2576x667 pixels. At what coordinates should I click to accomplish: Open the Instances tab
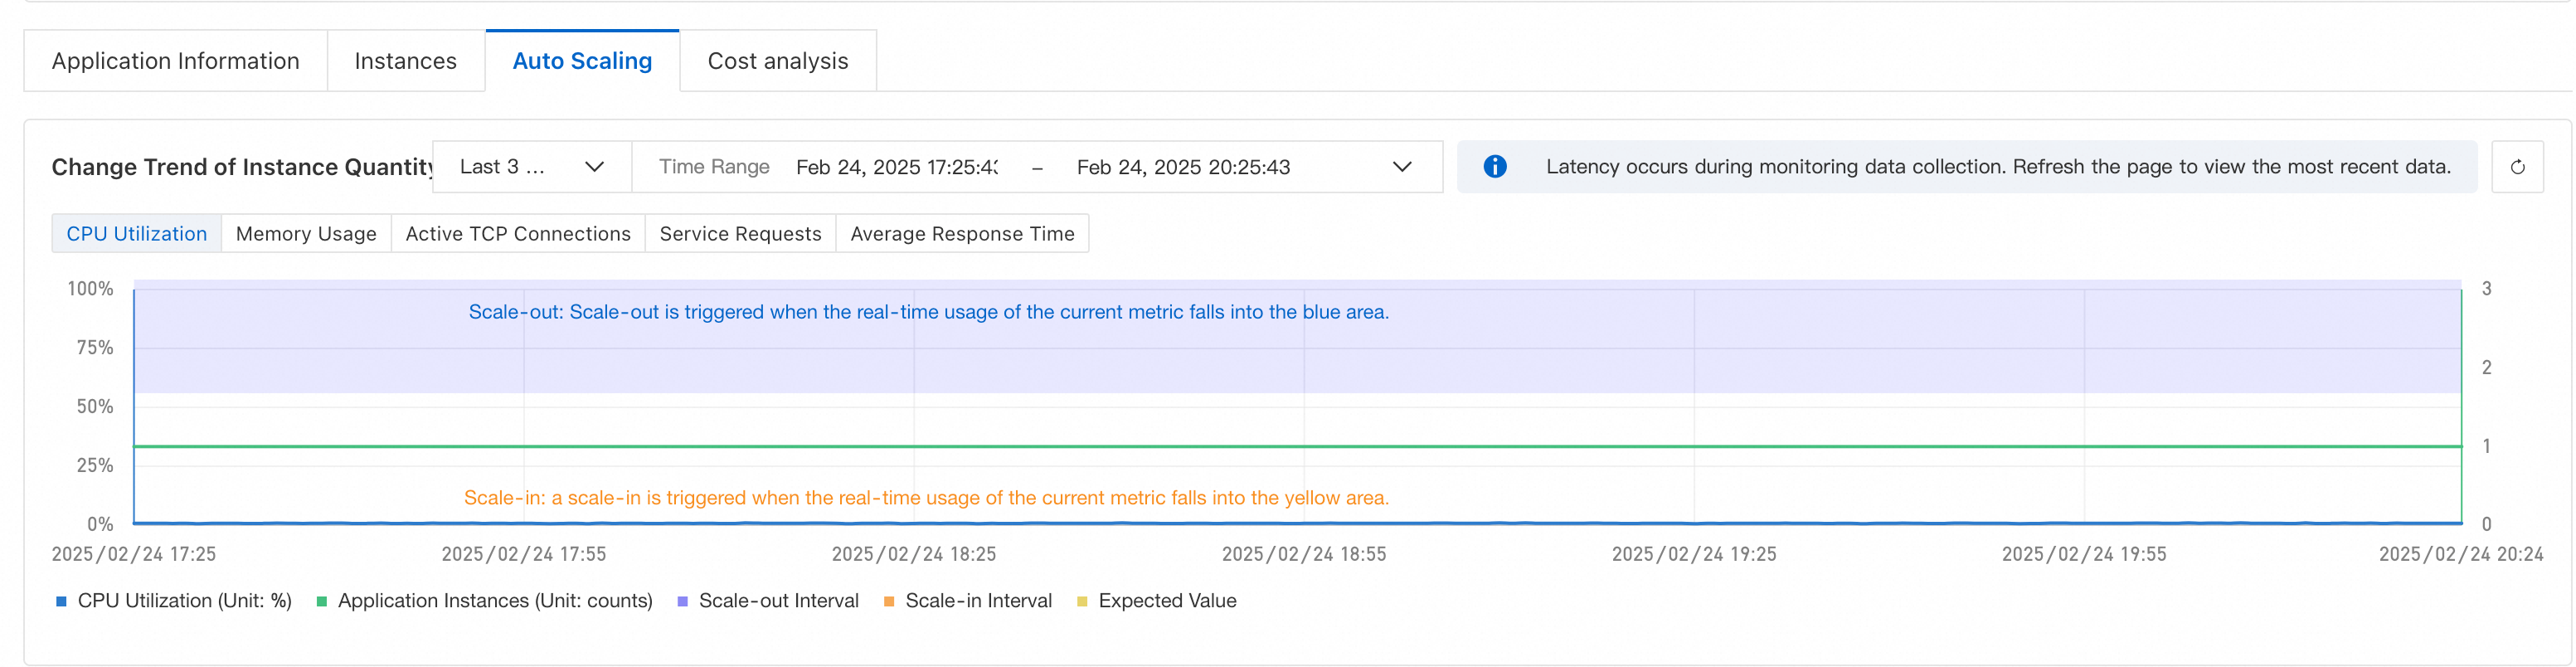coord(405,61)
